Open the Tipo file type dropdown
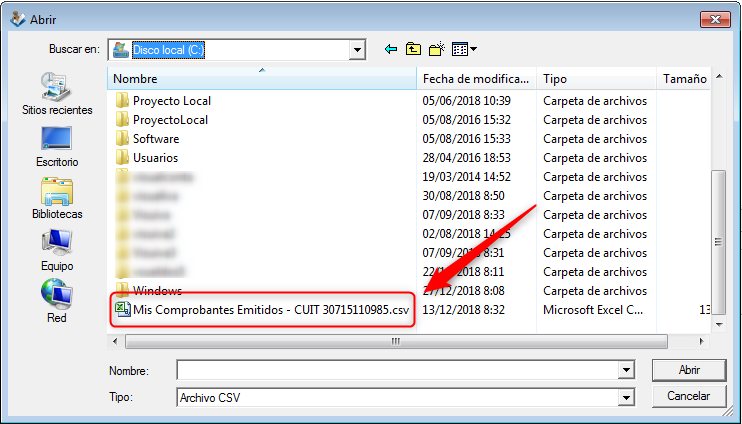The width and height of the screenshot is (742, 424). click(x=626, y=398)
